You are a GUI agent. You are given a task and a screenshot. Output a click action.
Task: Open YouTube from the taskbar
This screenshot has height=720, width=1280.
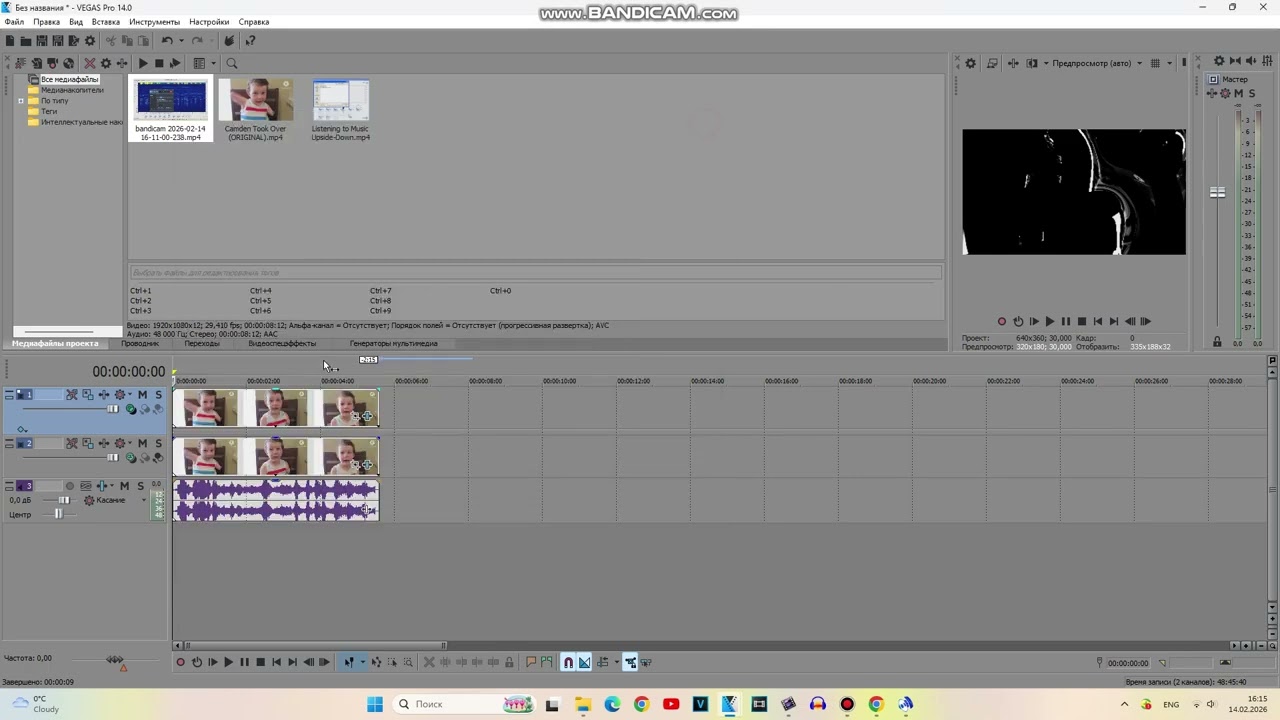point(671,704)
